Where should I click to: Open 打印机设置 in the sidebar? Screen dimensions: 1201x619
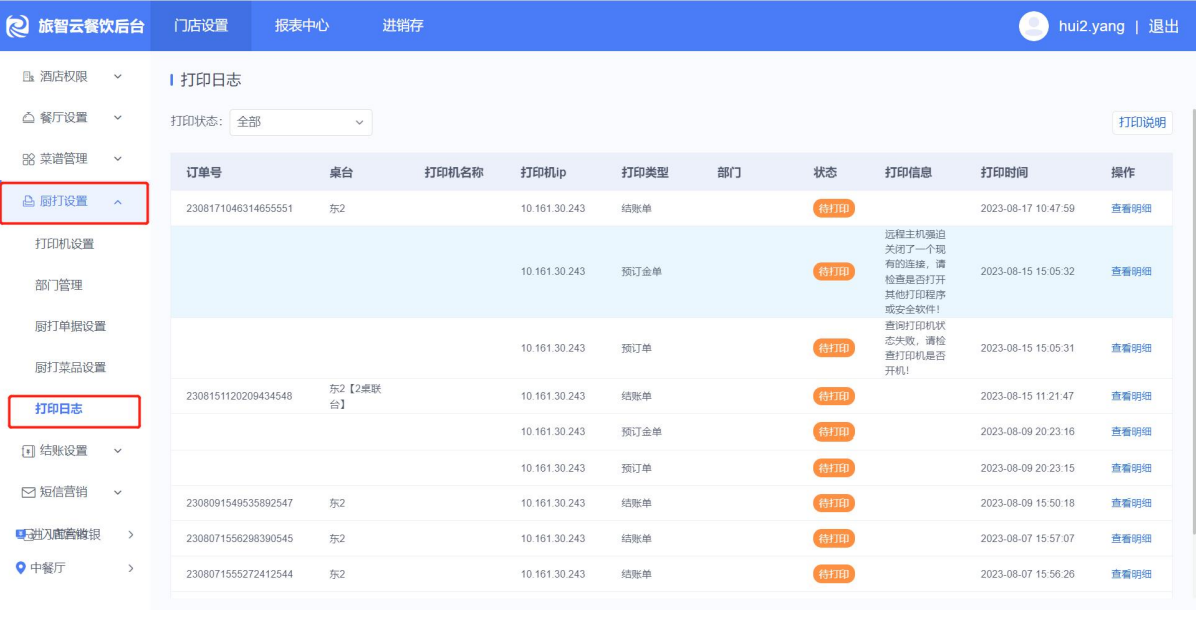[64, 244]
